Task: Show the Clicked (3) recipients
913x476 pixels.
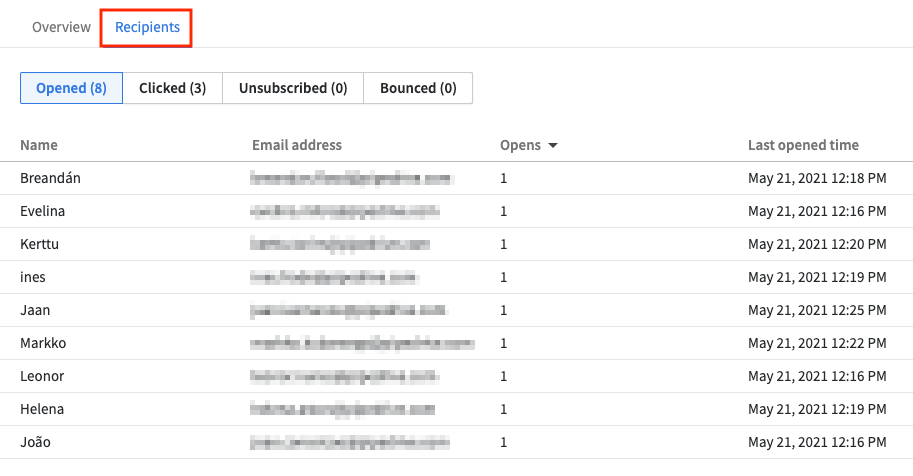Action: click(x=172, y=88)
